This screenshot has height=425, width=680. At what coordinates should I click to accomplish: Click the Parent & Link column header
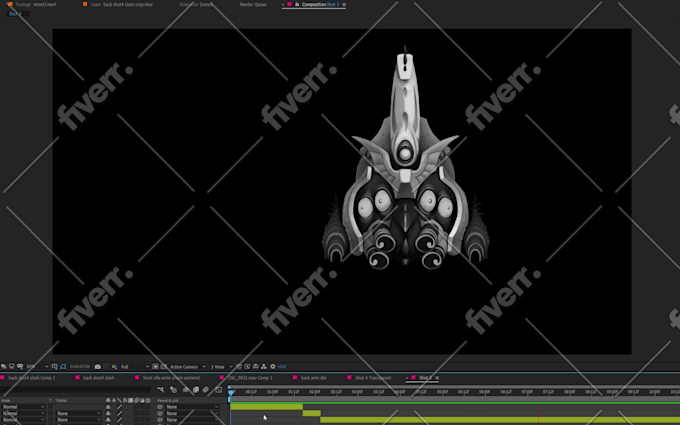(x=168, y=400)
